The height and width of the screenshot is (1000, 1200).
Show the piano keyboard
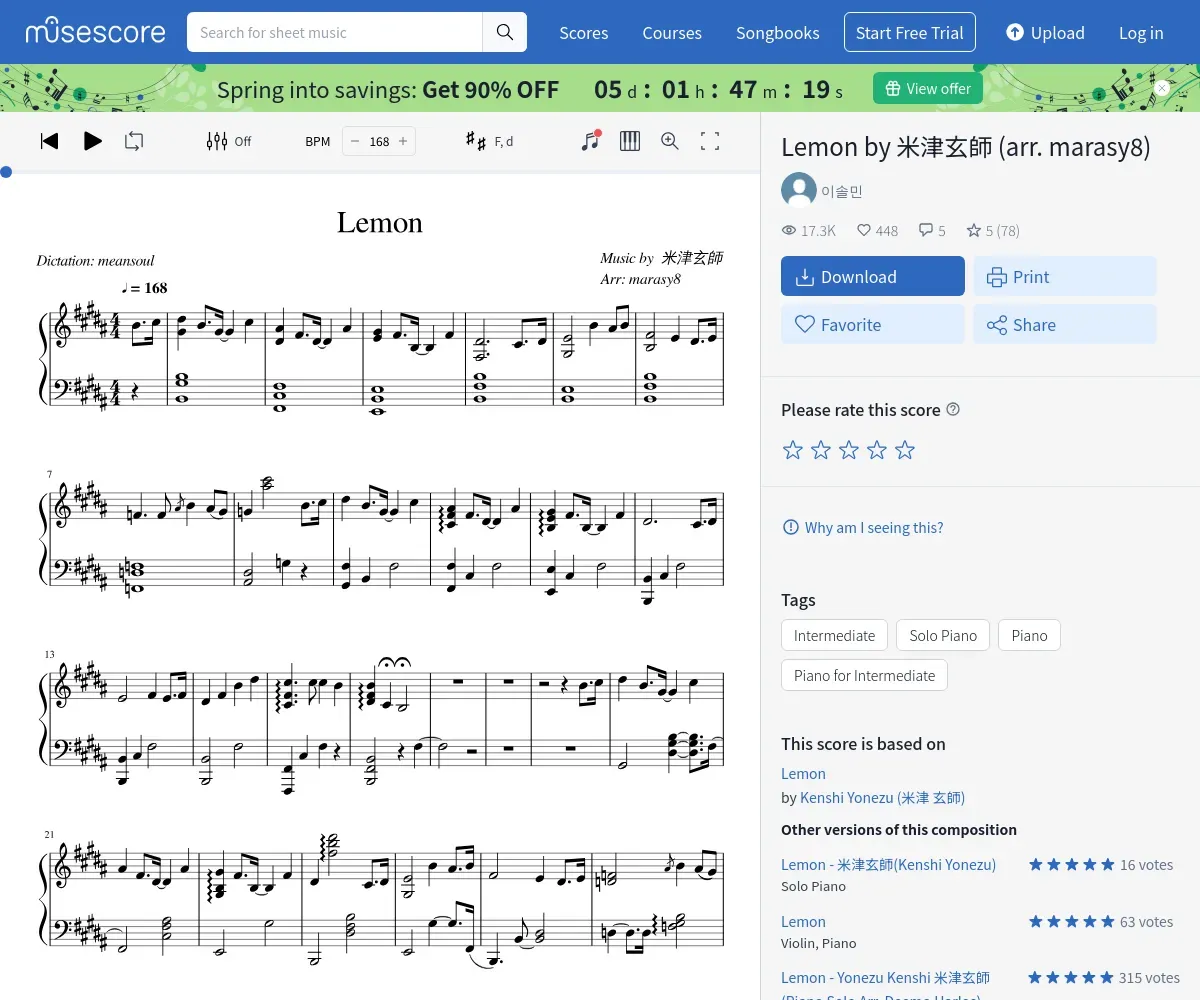pyautogui.click(x=630, y=141)
